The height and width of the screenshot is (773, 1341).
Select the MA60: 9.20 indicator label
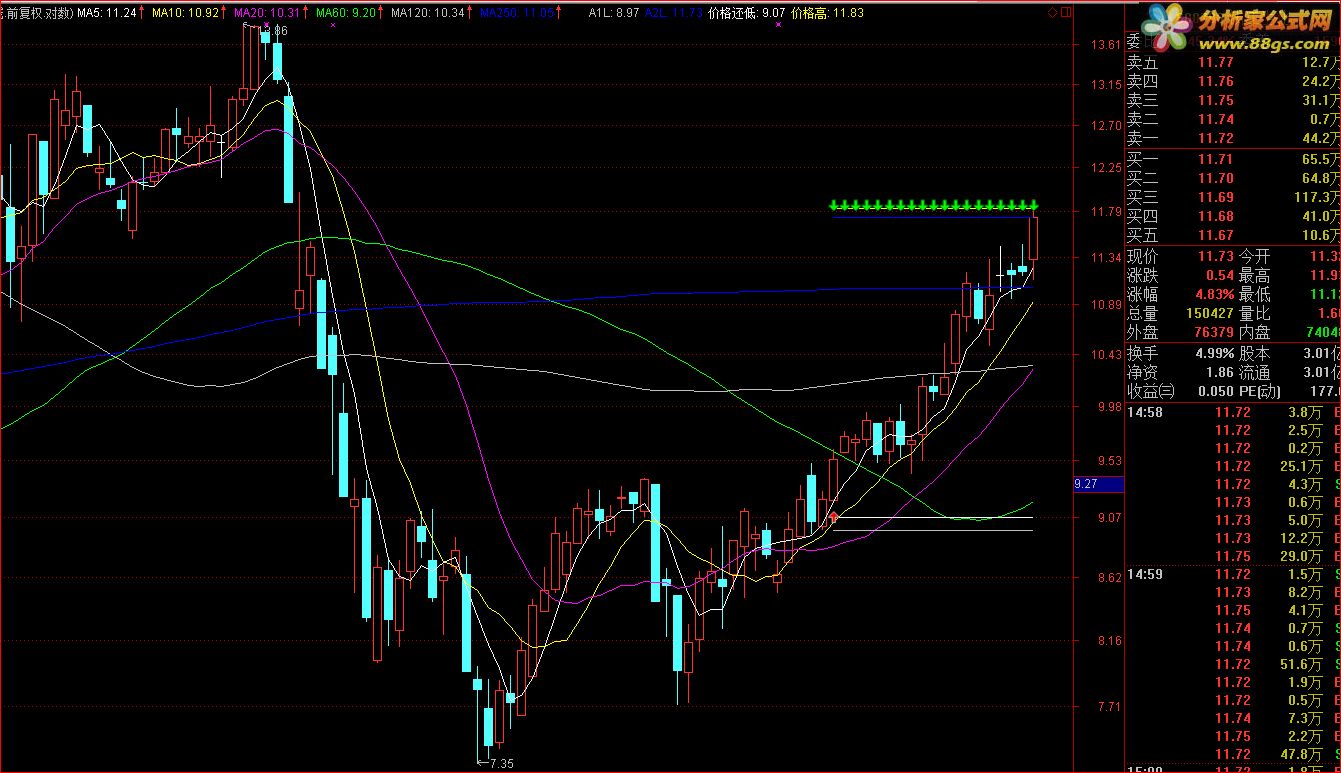tap(345, 13)
